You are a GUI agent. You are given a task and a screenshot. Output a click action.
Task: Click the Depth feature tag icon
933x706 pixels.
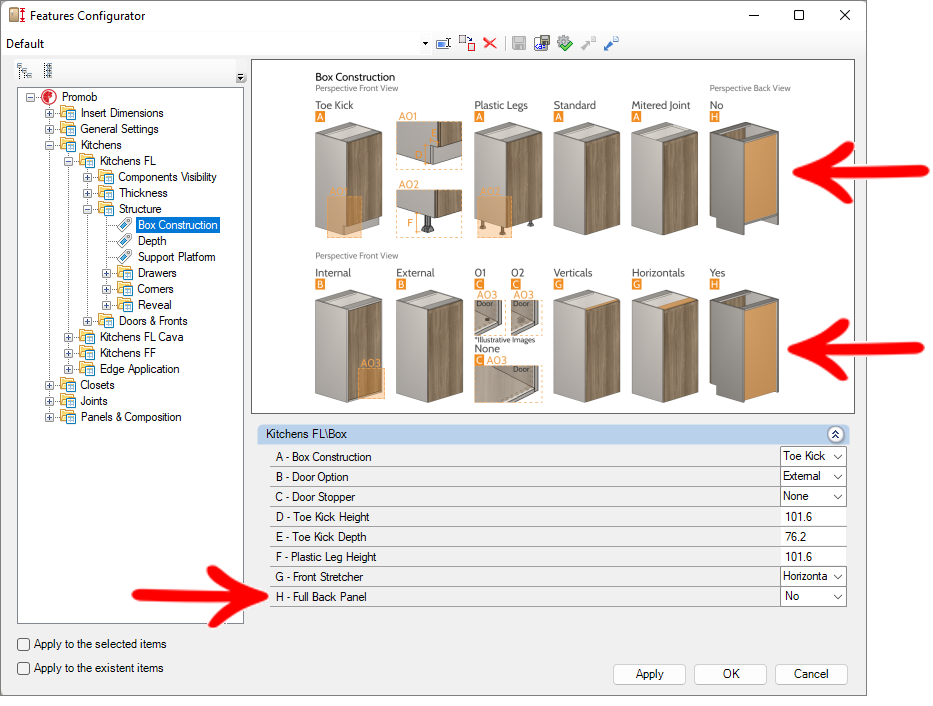pyautogui.click(x=125, y=241)
